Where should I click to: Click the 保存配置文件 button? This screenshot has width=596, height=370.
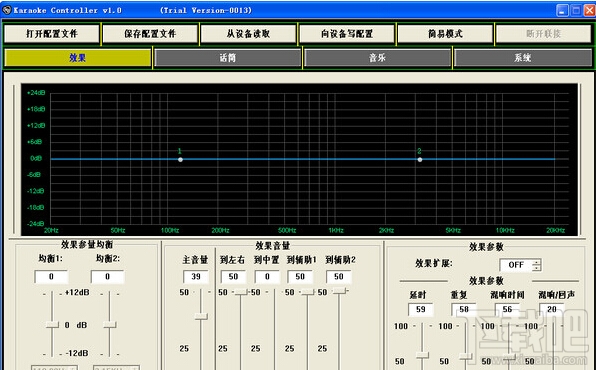point(150,34)
